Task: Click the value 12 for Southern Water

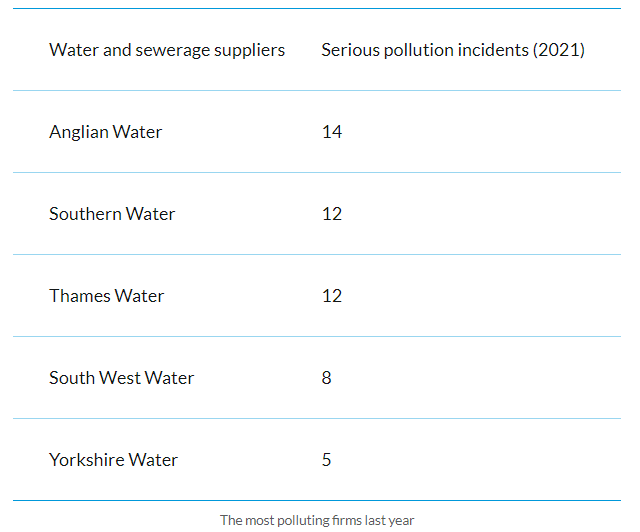Action: [332, 214]
